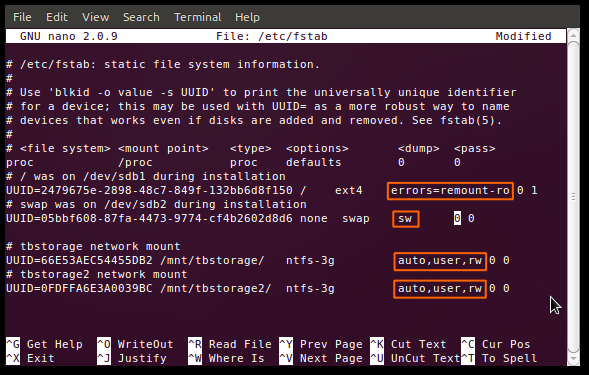Place cursor on '# /etc/fstab: static file system information.' line
The width and height of the screenshot is (589, 375).
click(163, 64)
